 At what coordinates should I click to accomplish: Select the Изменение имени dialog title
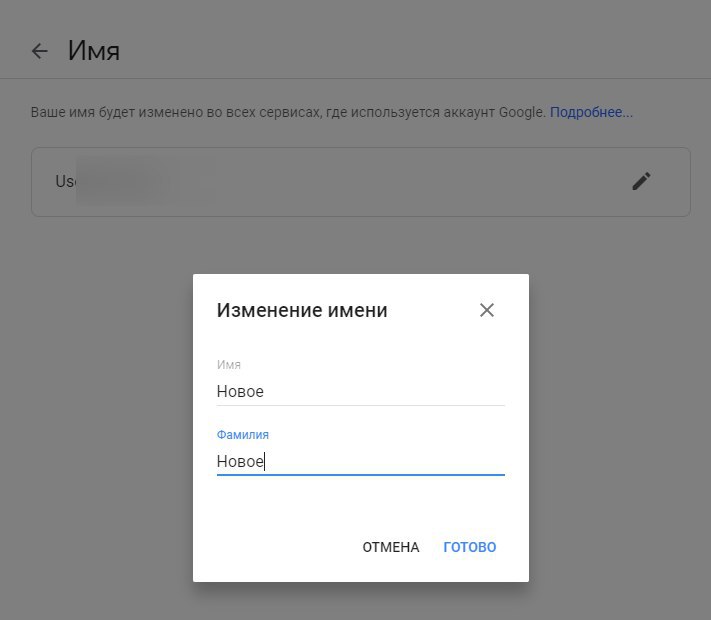click(x=302, y=310)
